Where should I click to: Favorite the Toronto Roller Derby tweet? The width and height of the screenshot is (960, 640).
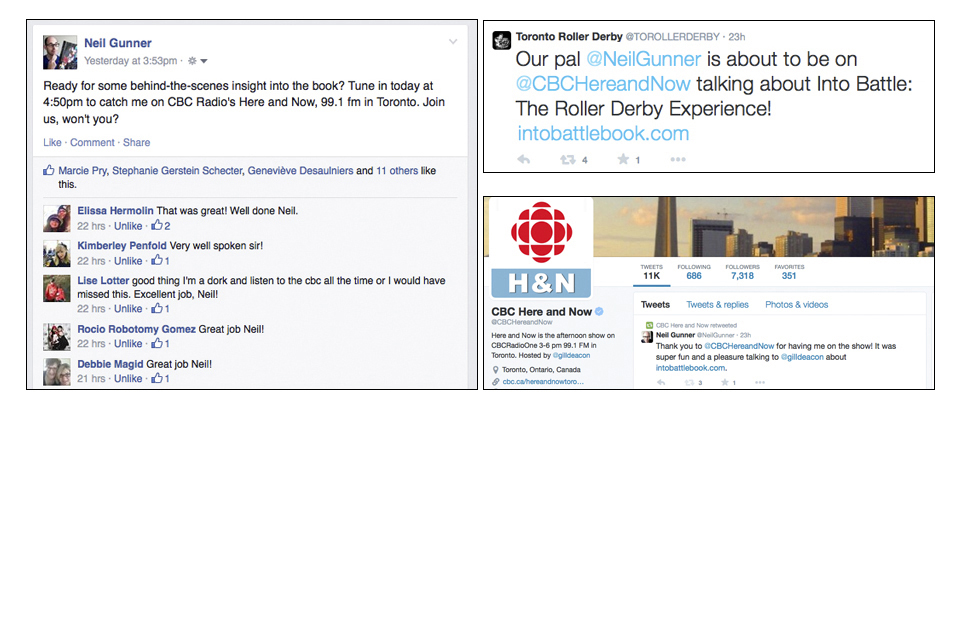pos(623,159)
